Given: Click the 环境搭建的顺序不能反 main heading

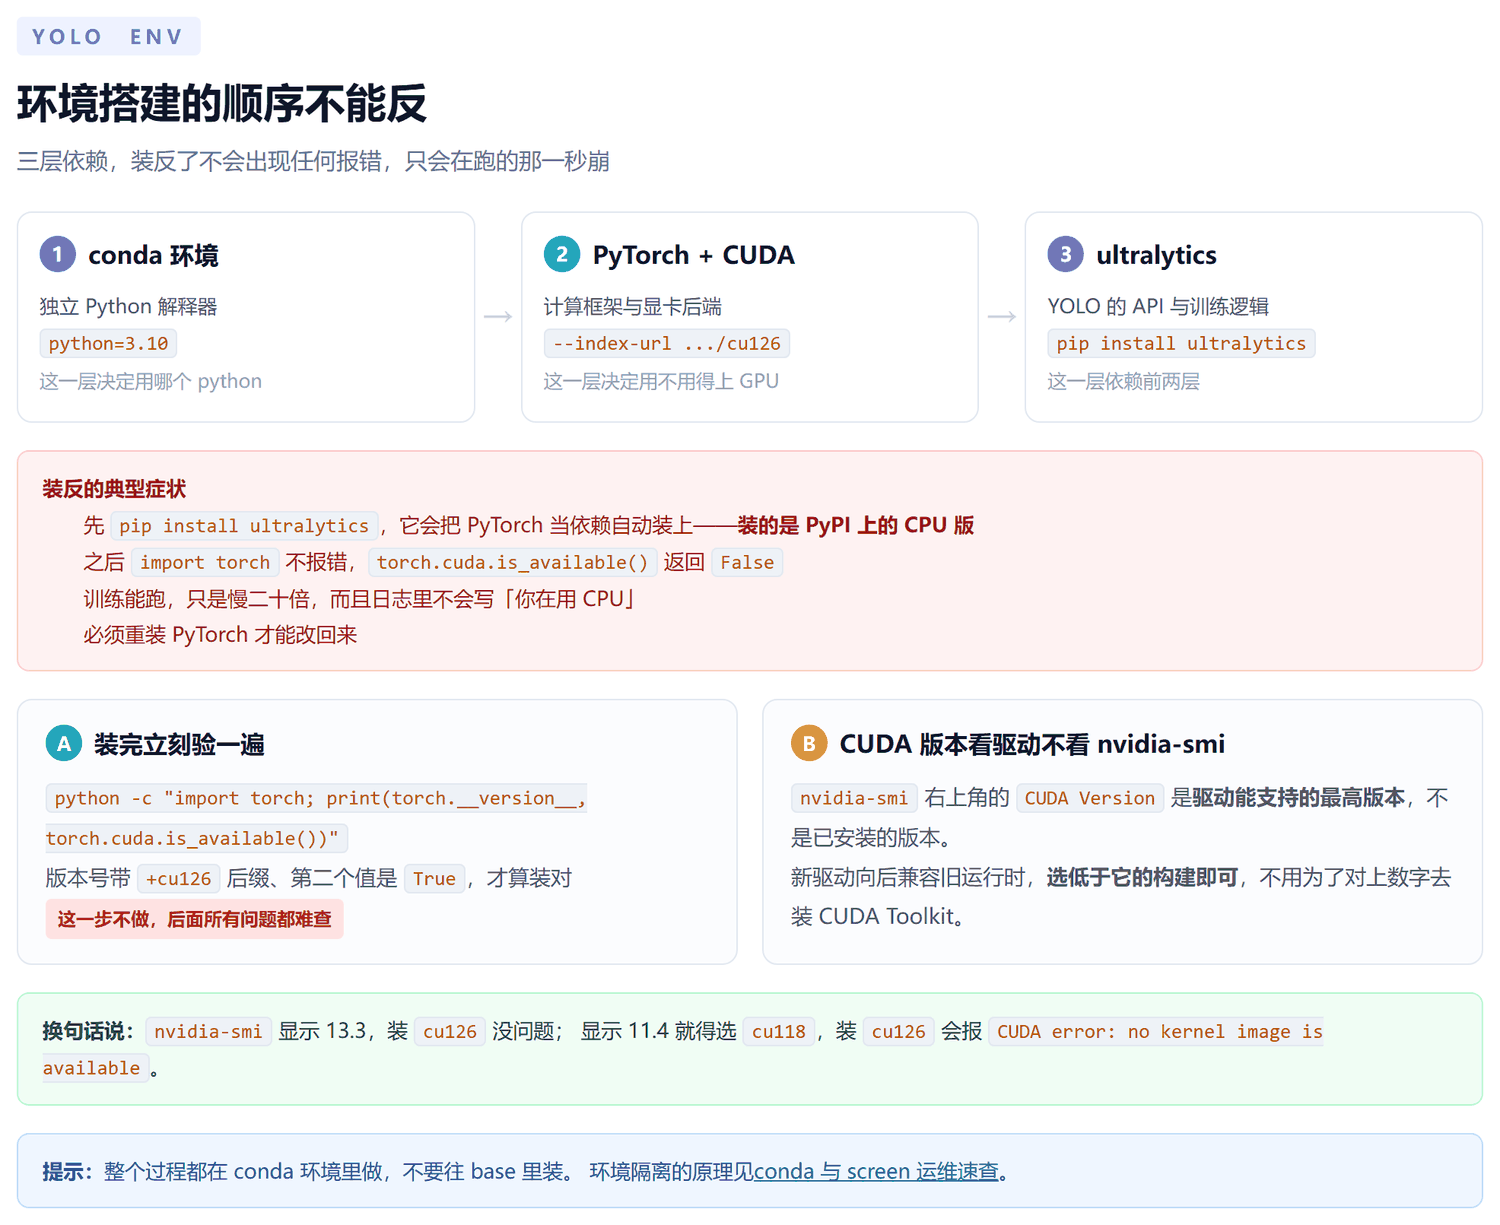Looking at the screenshot, I should [222, 104].
